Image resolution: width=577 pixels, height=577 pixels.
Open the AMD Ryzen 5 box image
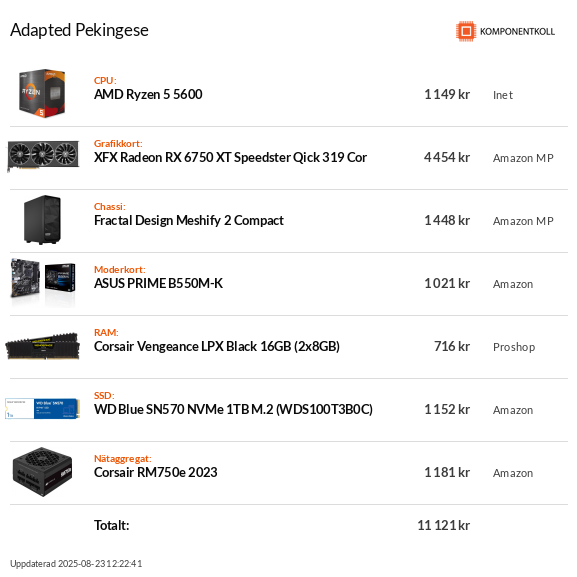(42, 93)
